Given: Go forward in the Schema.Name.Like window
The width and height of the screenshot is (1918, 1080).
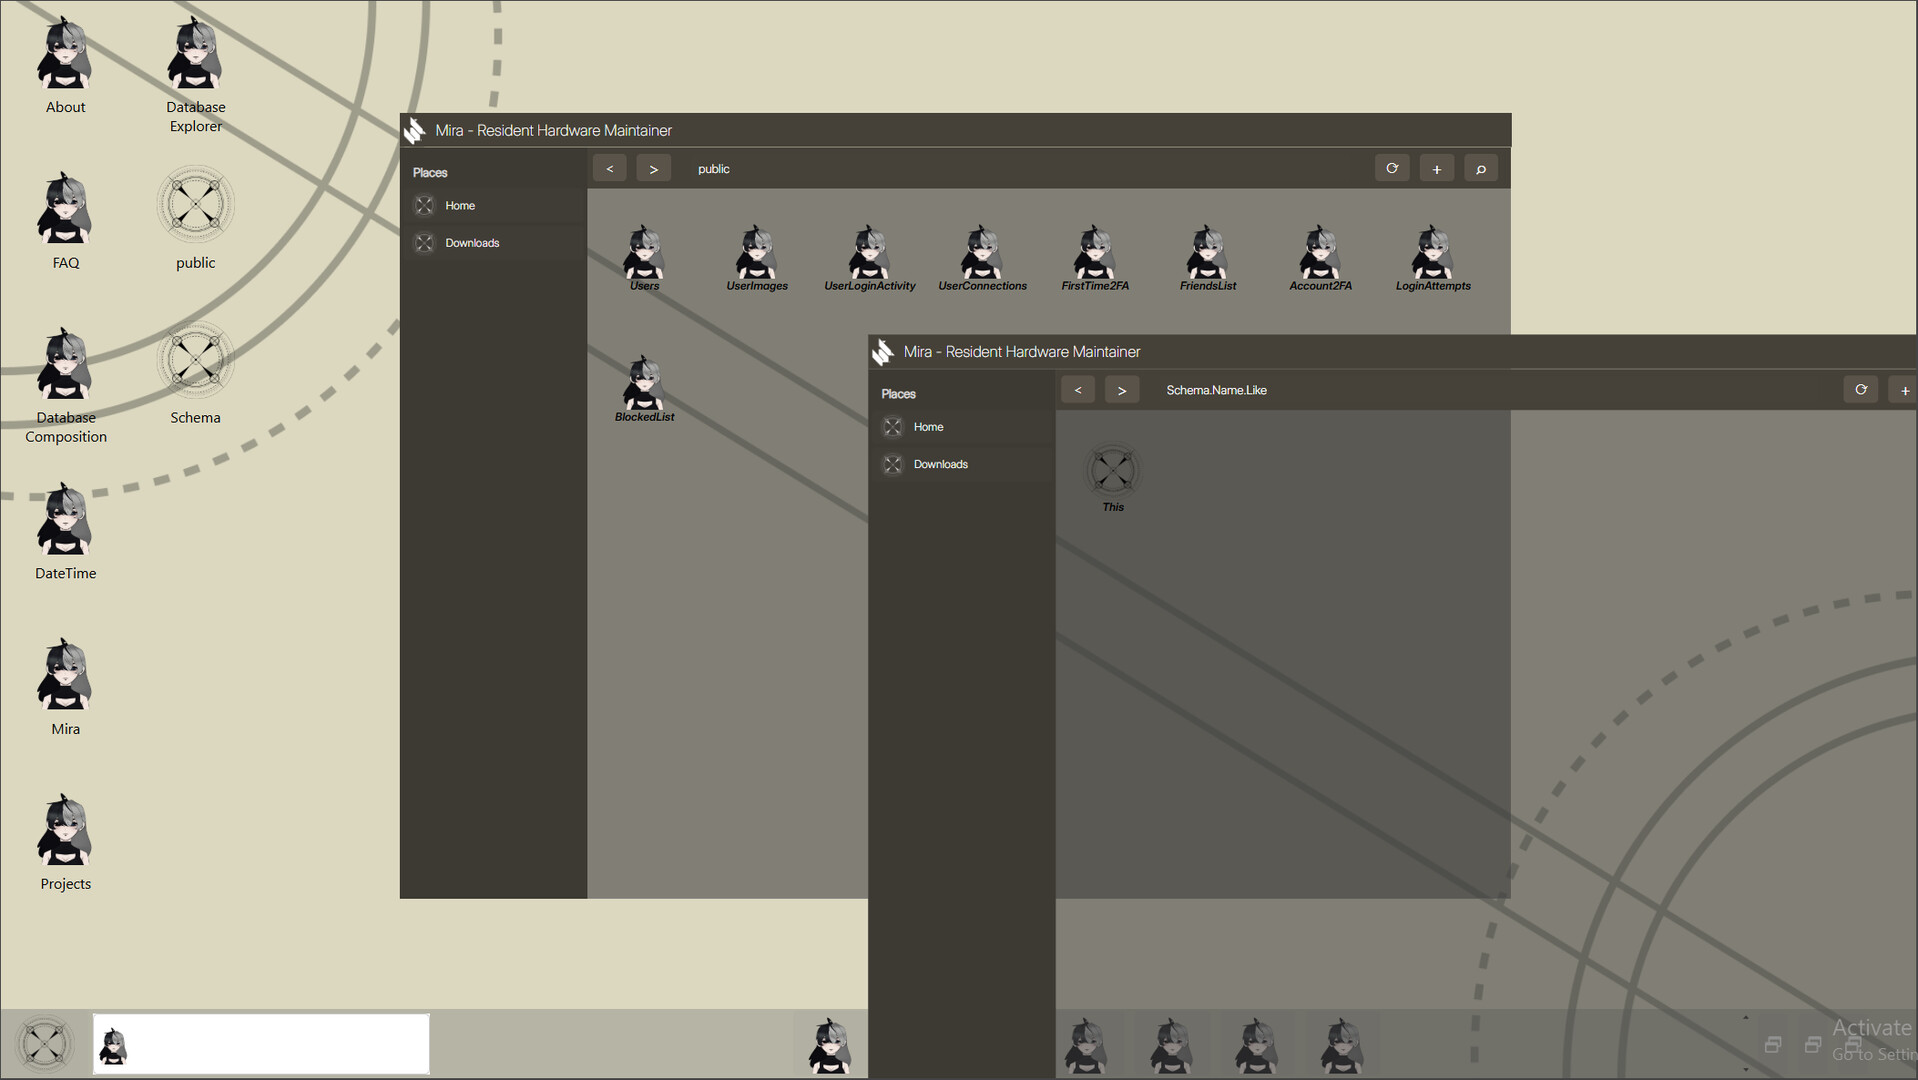Looking at the screenshot, I should pyautogui.click(x=1121, y=391).
